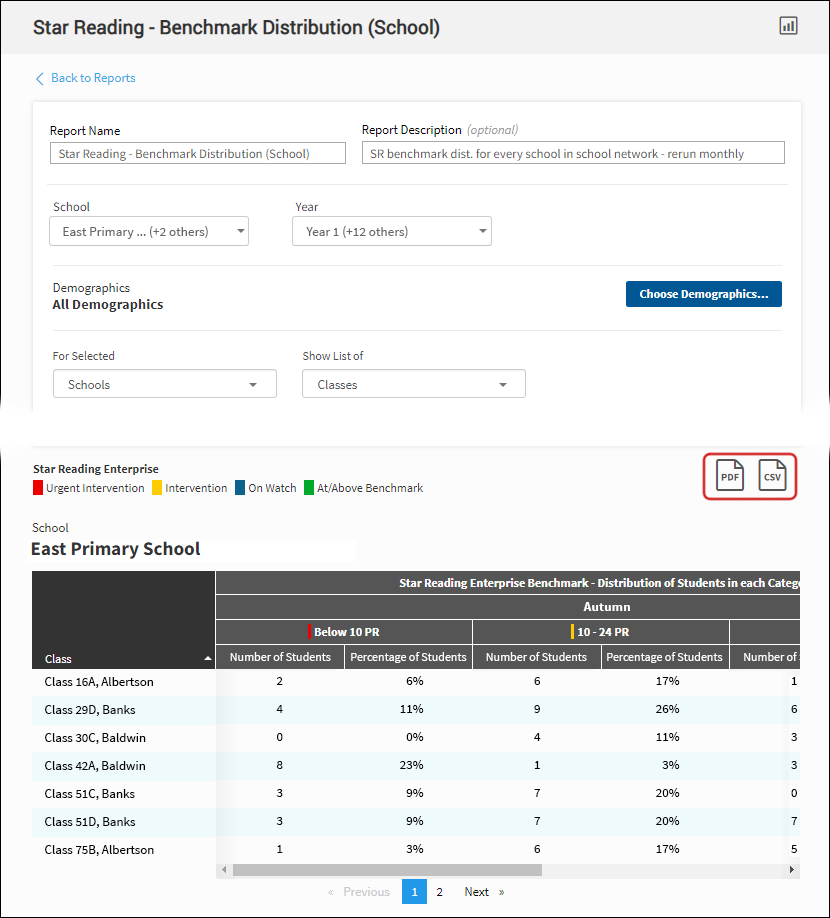Screen dimensions: 830x918
Task: Click the horizontal scrollbar left arrow
Action: click(x=224, y=870)
